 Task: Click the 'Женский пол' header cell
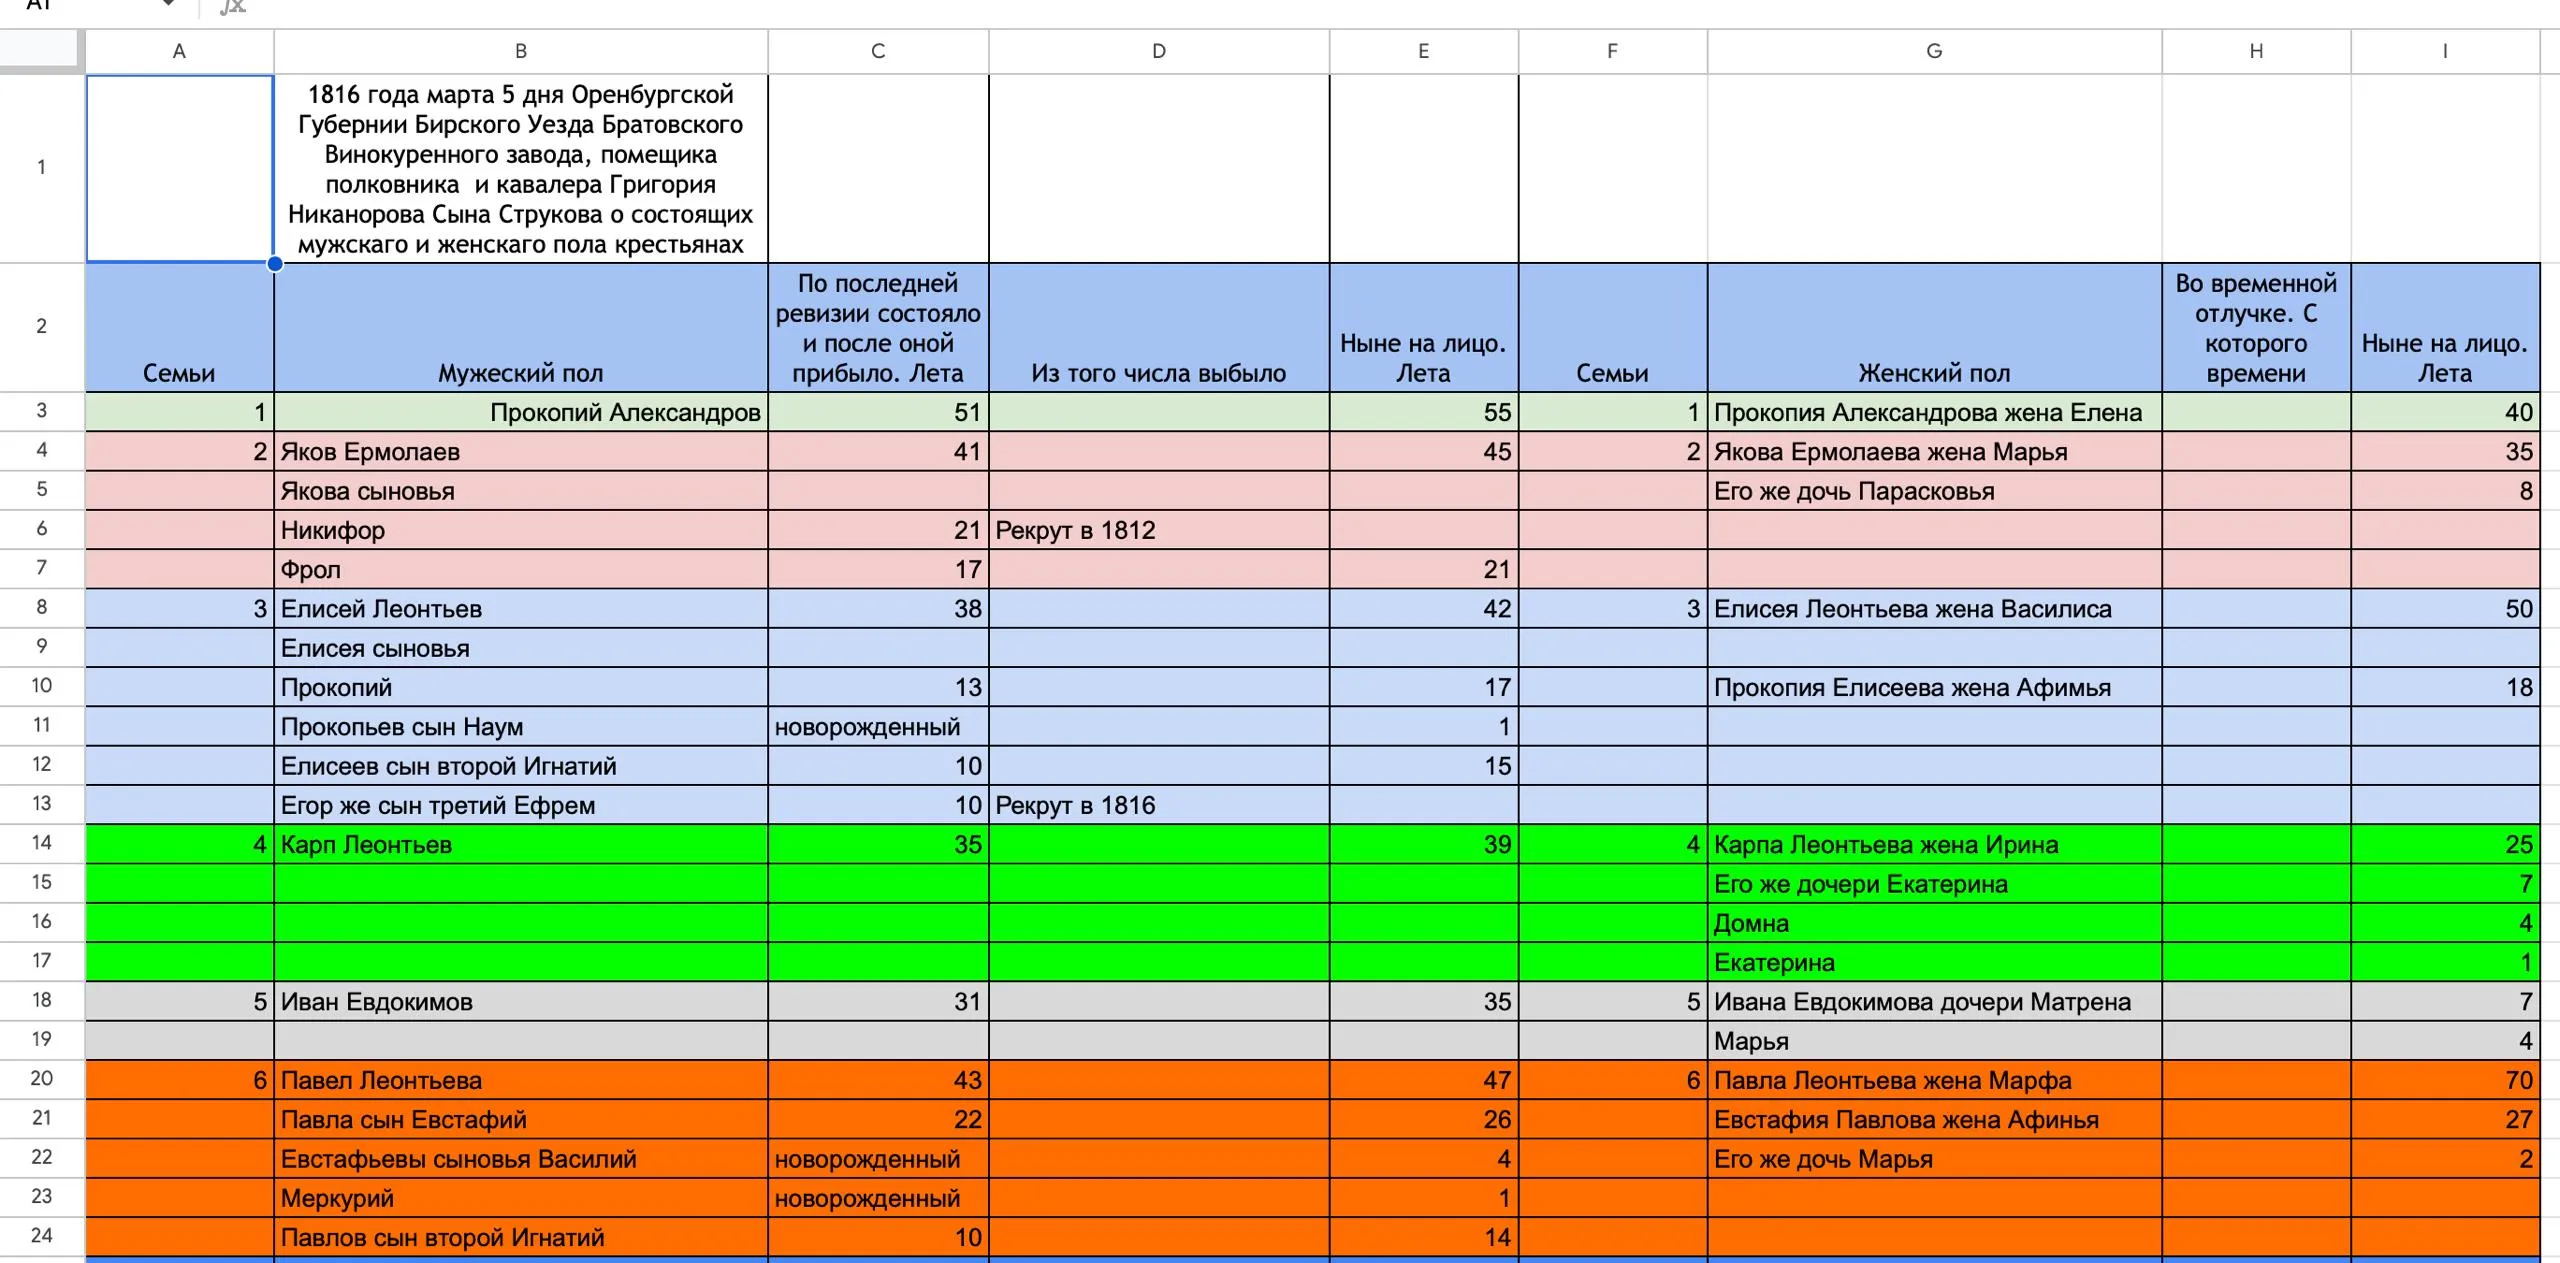click(1935, 327)
